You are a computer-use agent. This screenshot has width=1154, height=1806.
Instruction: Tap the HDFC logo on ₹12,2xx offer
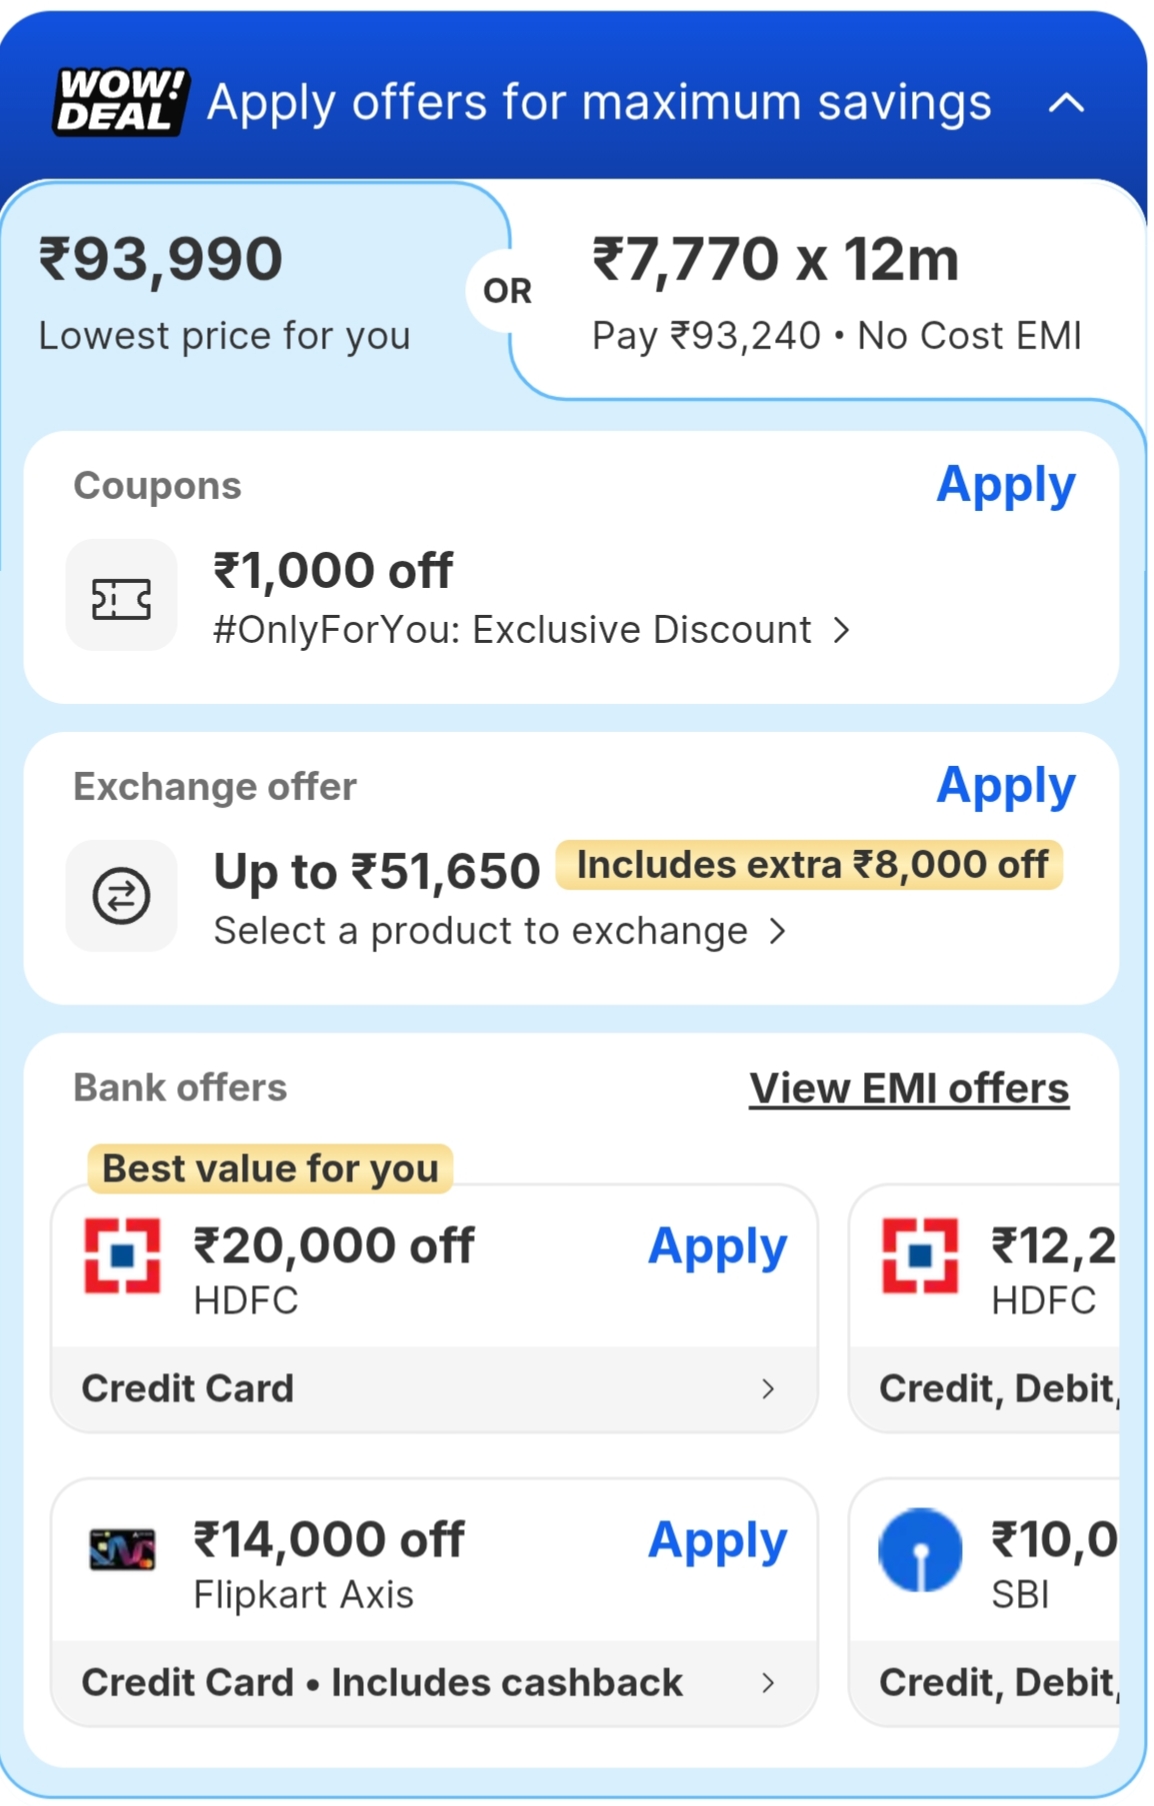click(920, 1255)
